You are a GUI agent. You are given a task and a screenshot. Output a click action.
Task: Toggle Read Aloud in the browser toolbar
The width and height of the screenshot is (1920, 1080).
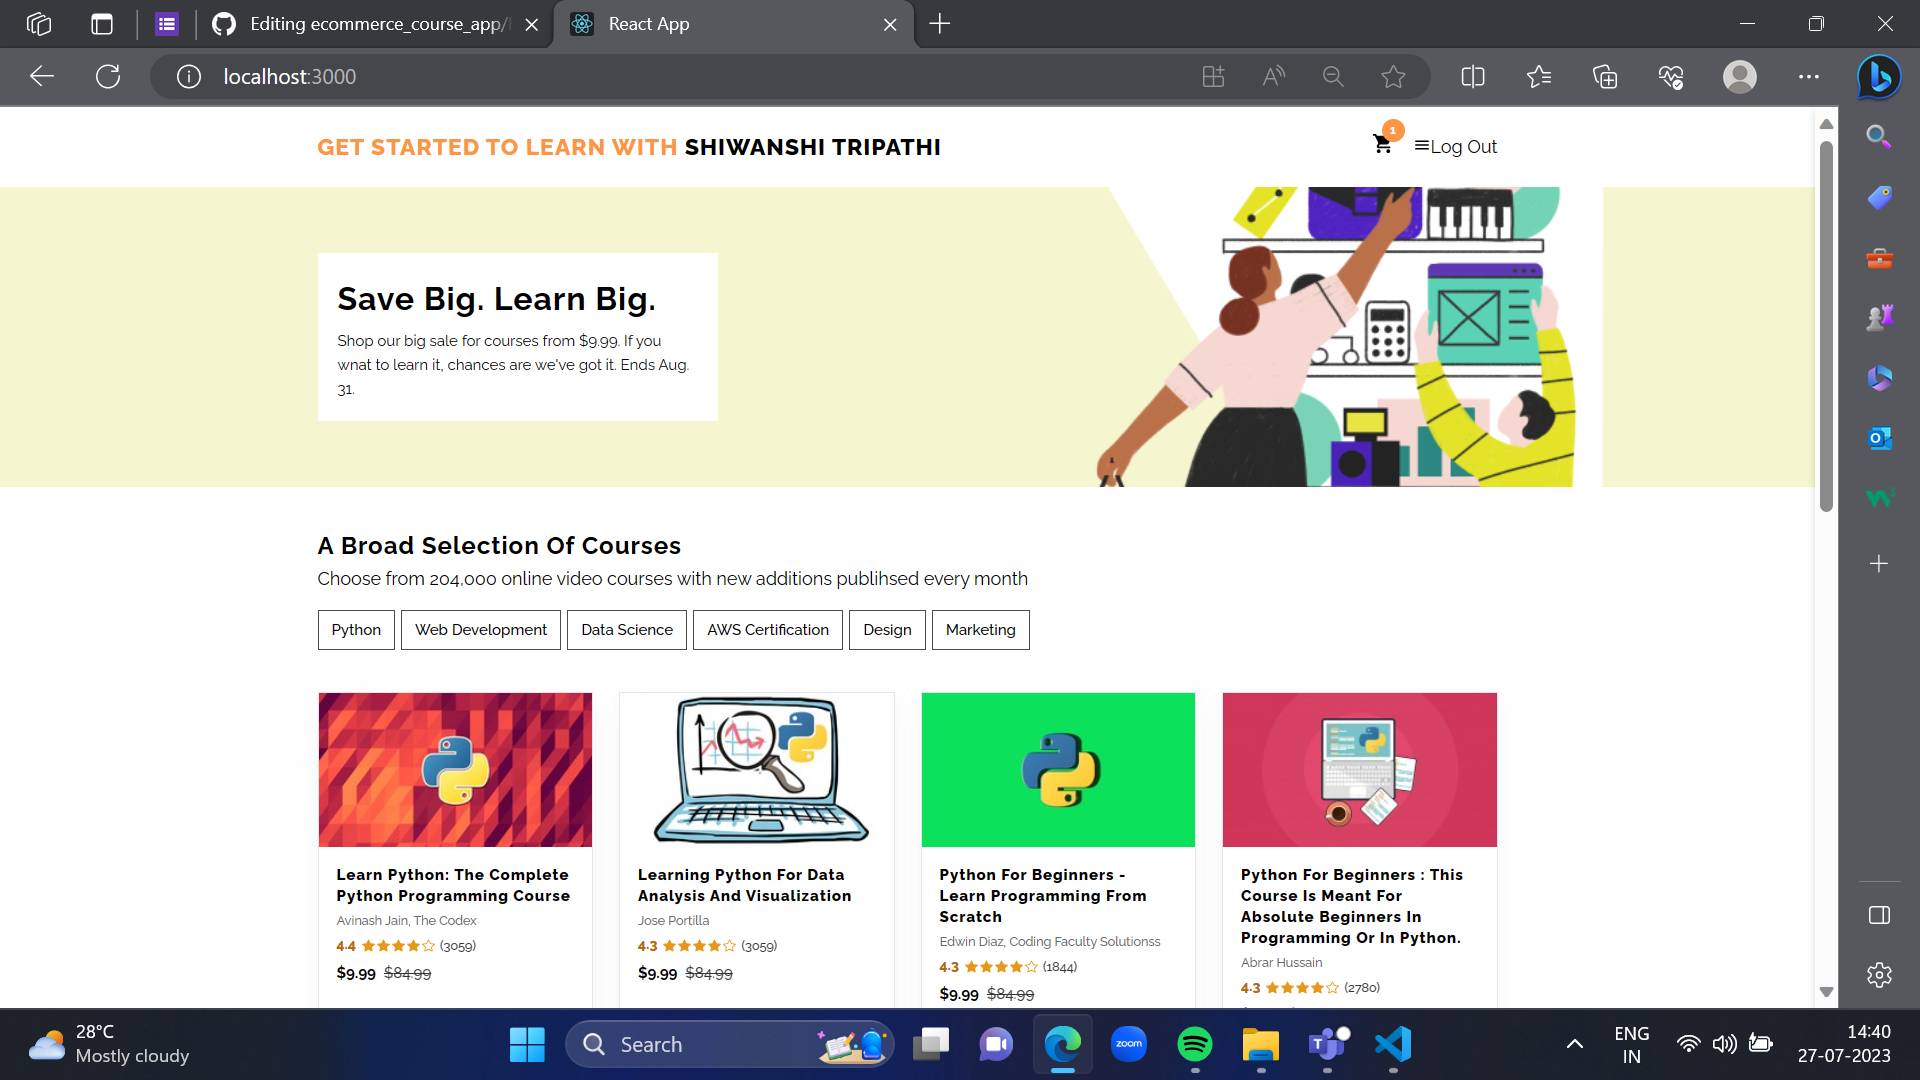point(1272,76)
